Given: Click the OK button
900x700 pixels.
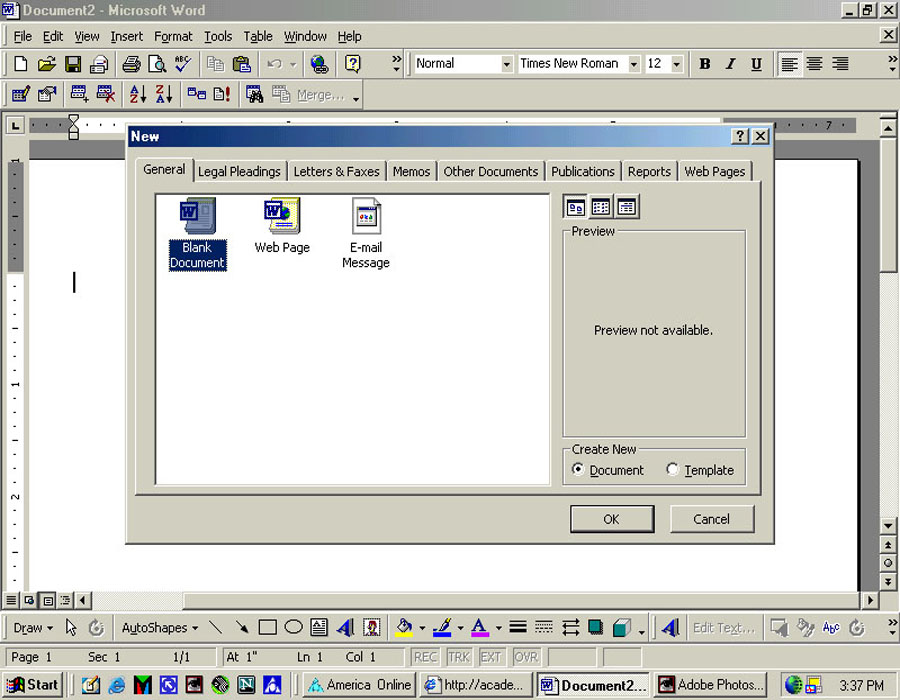Looking at the screenshot, I should 611,519.
